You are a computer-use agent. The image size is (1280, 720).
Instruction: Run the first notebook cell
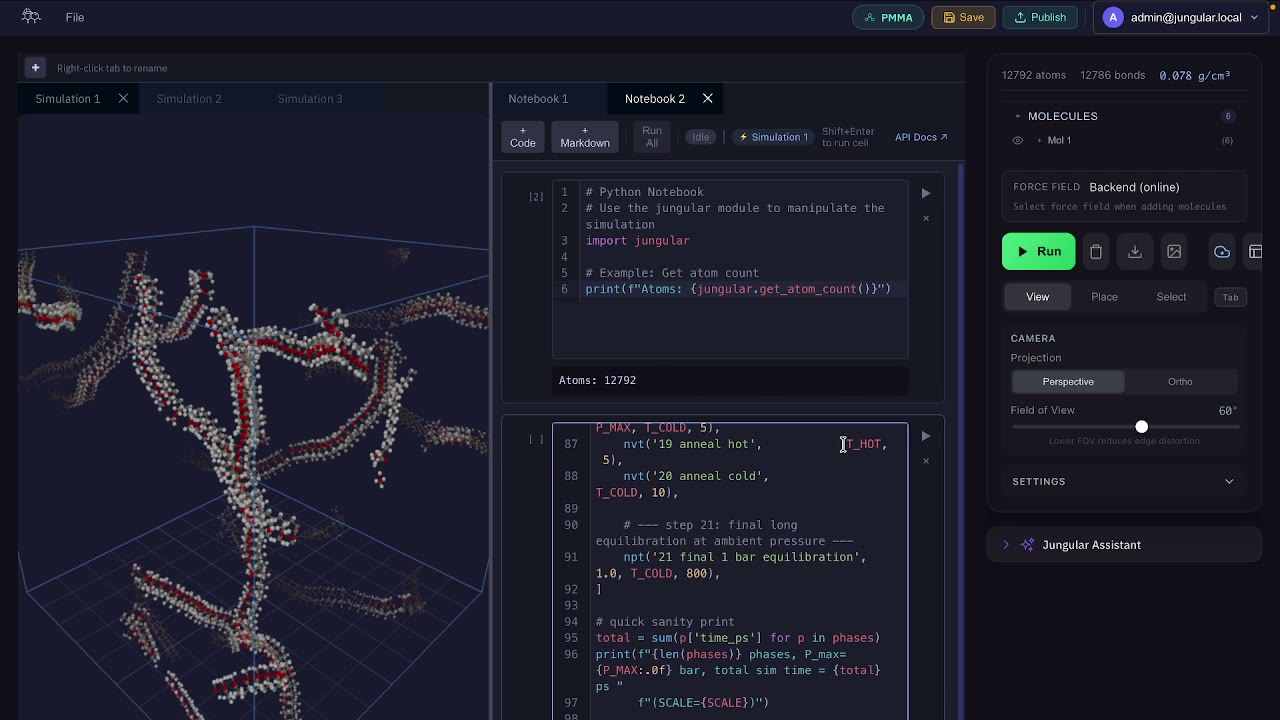(926, 194)
